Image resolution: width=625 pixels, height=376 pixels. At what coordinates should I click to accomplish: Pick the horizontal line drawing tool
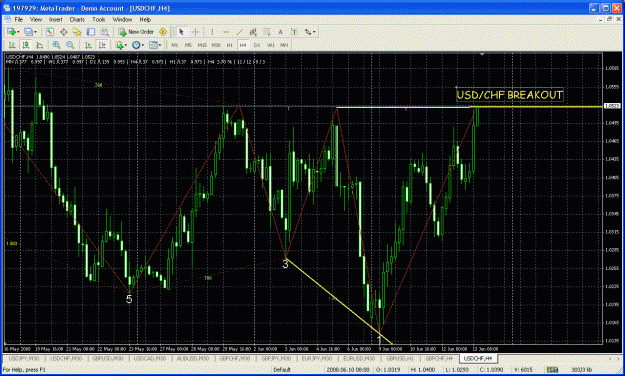[x=226, y=32]
